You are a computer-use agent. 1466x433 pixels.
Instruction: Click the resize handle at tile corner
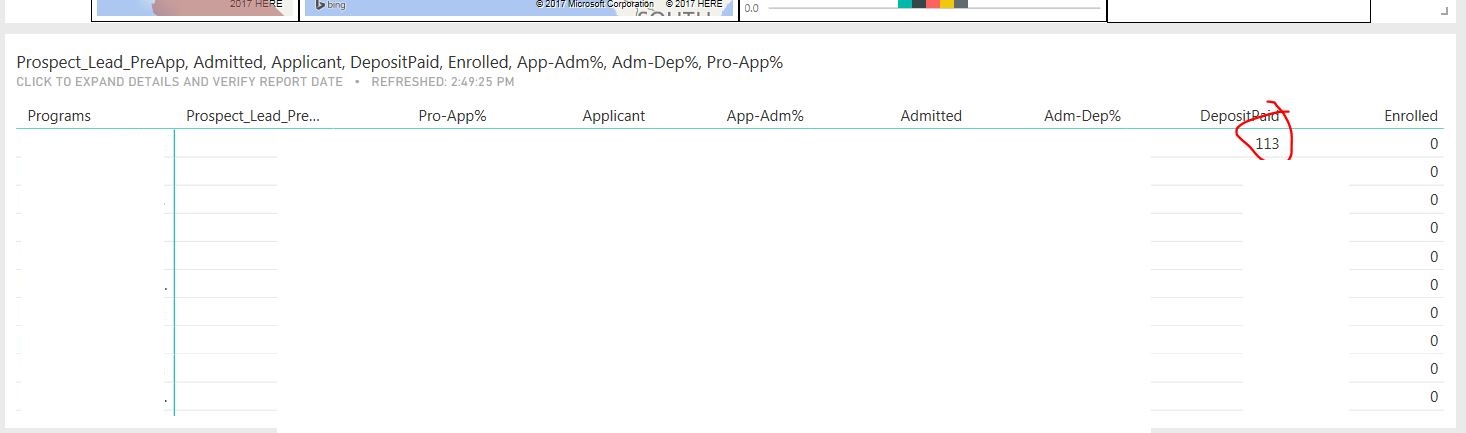(x=1442, y=10)
